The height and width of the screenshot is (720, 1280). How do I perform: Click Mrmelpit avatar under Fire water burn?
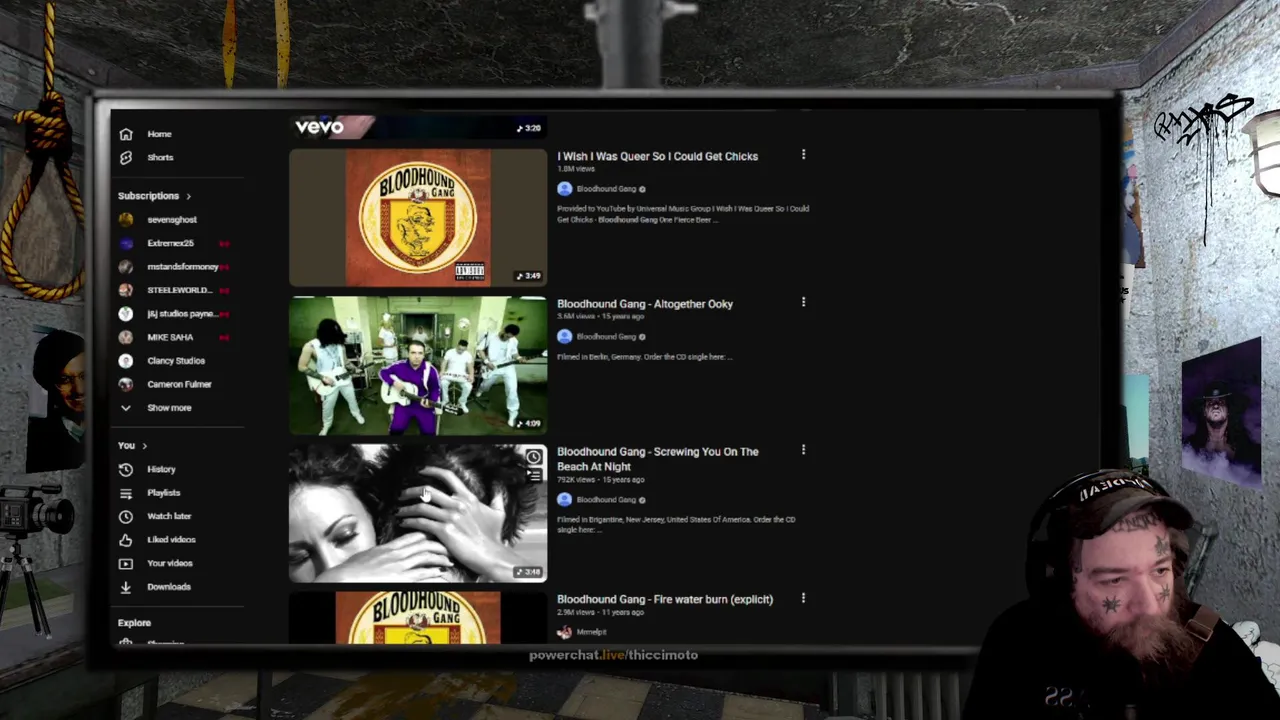(565, 632)
